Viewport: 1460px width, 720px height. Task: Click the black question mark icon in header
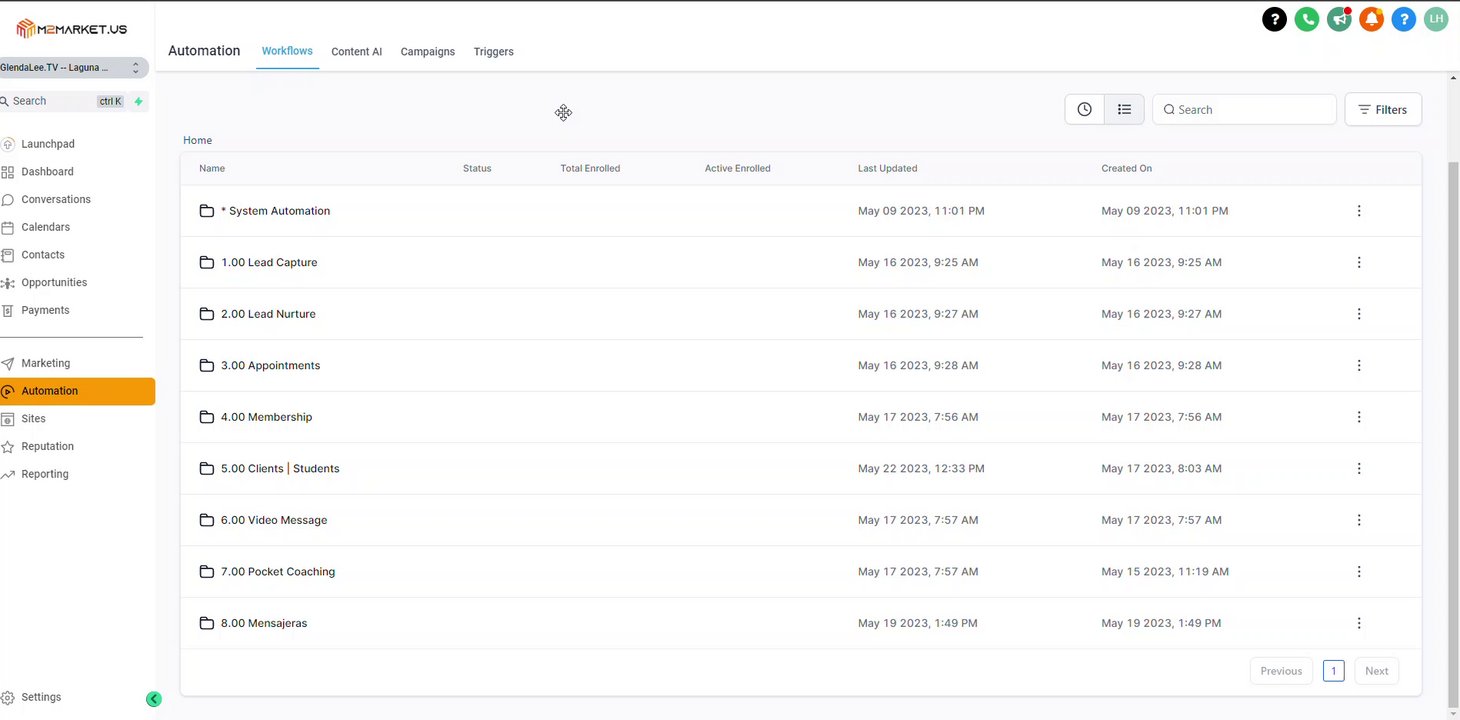click(1274, 19)
